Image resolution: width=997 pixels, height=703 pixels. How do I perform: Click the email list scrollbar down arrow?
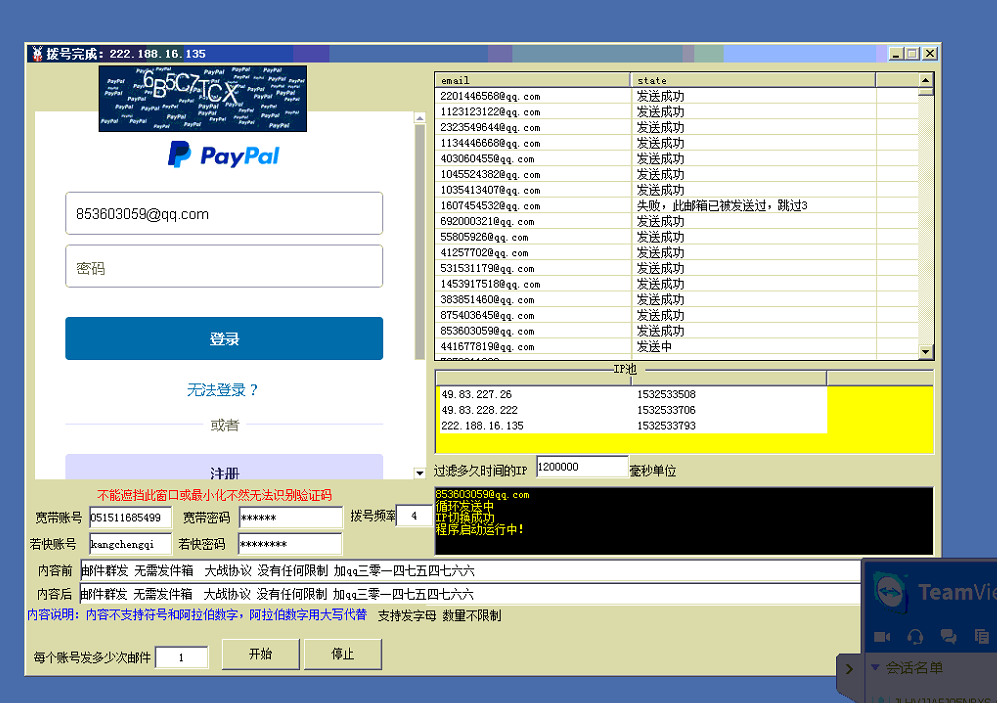point(926,351)
